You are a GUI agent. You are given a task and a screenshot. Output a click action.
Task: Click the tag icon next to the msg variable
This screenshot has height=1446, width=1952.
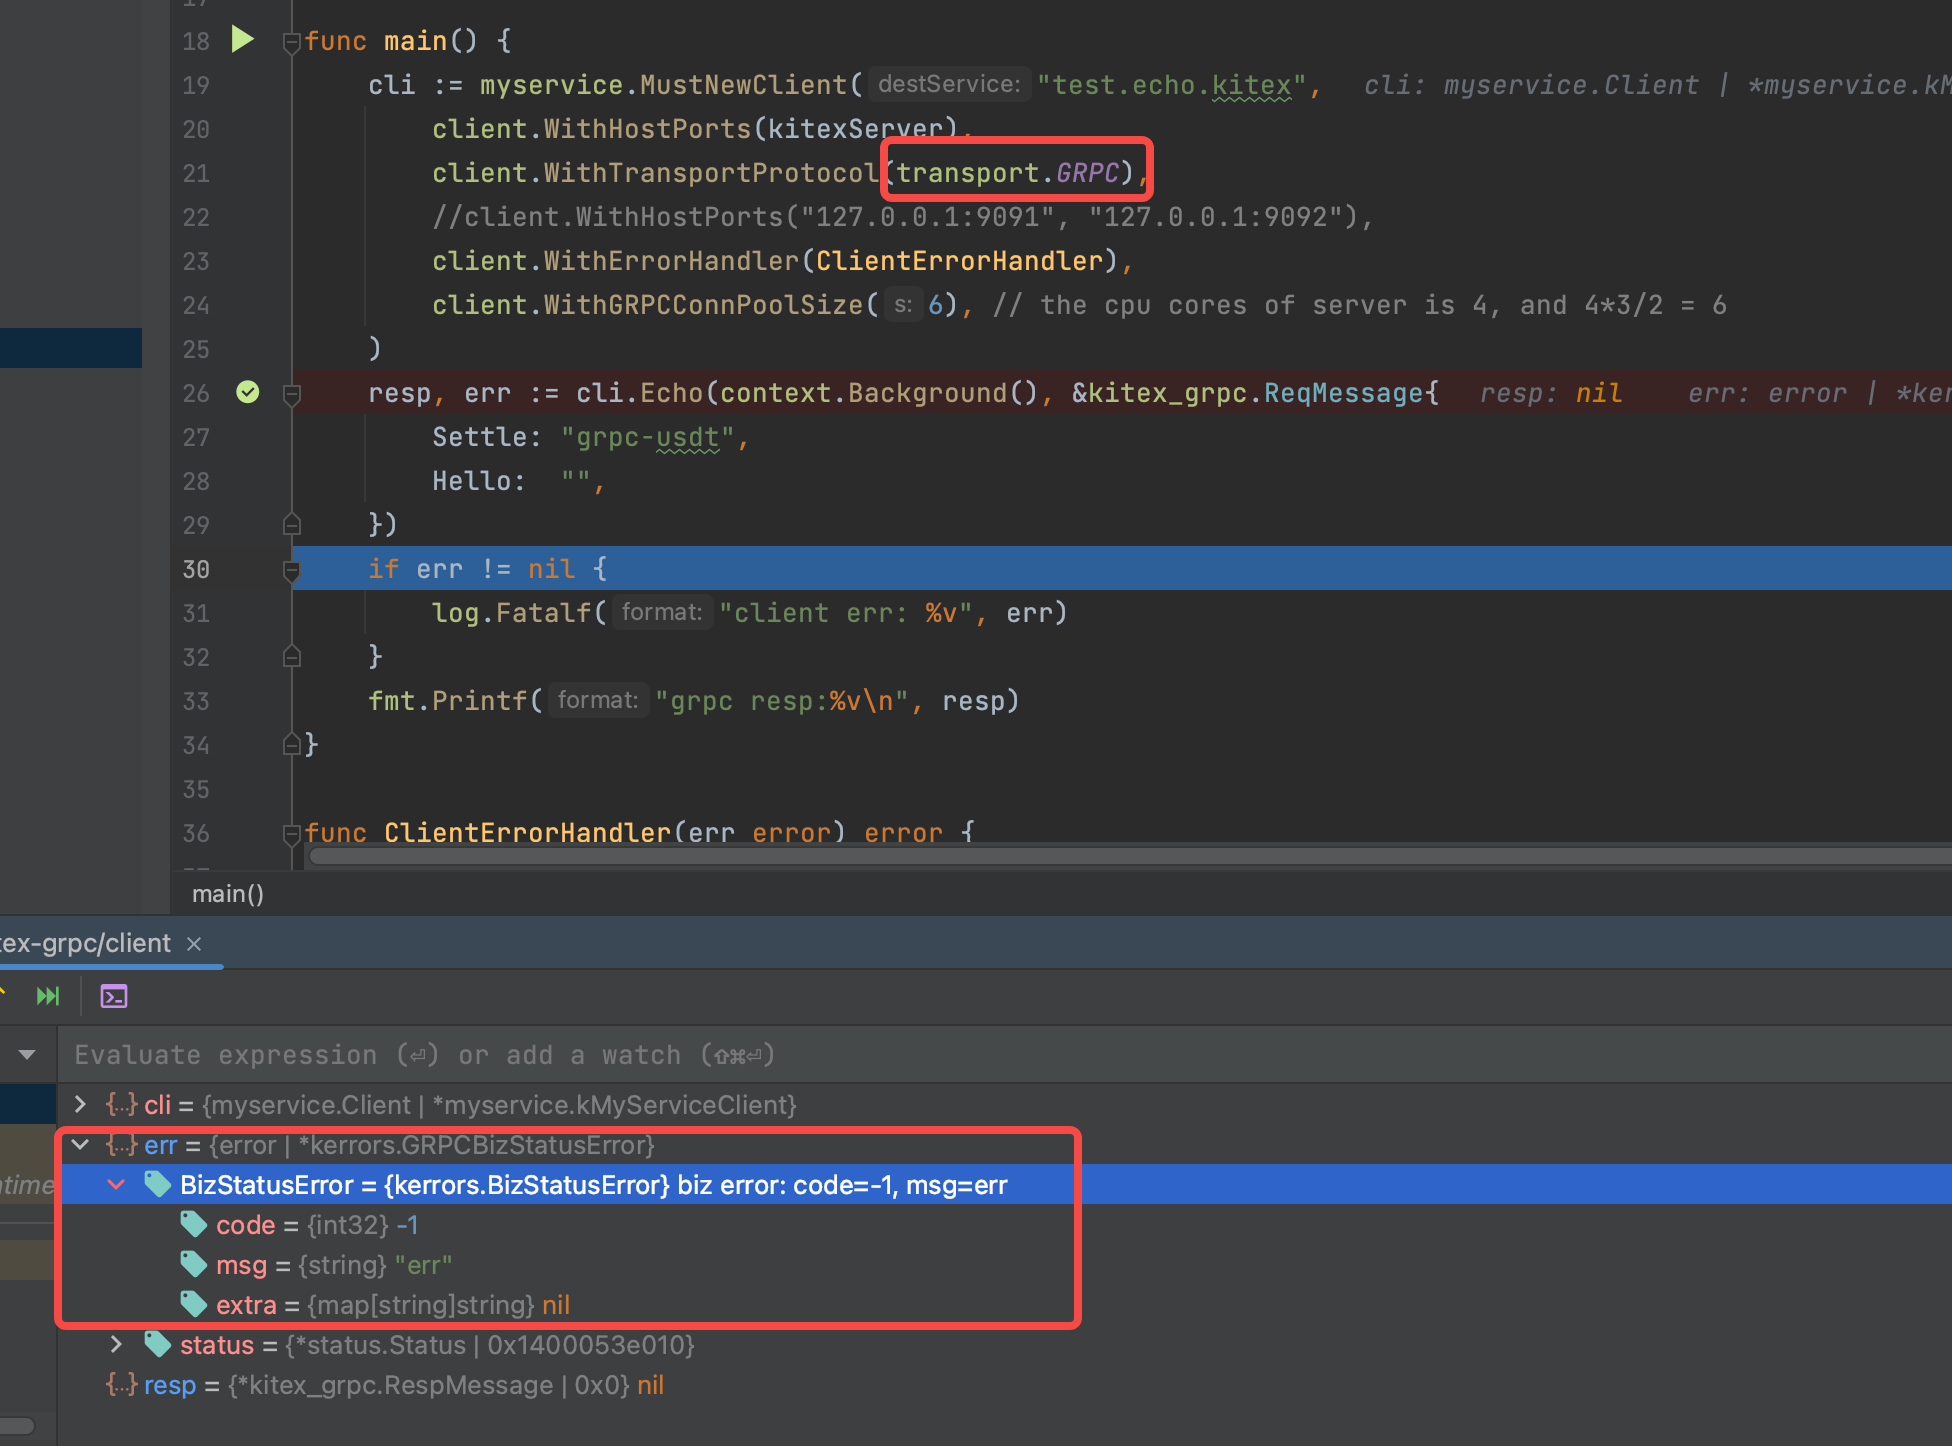pos(193,1264)
